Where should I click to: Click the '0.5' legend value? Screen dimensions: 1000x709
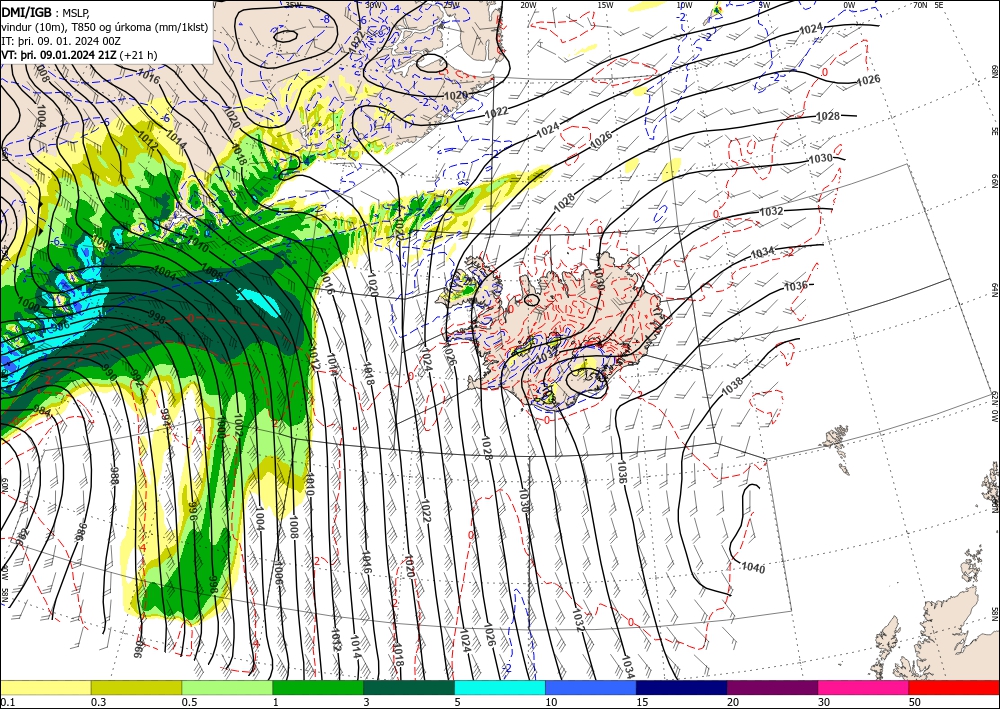189,702
